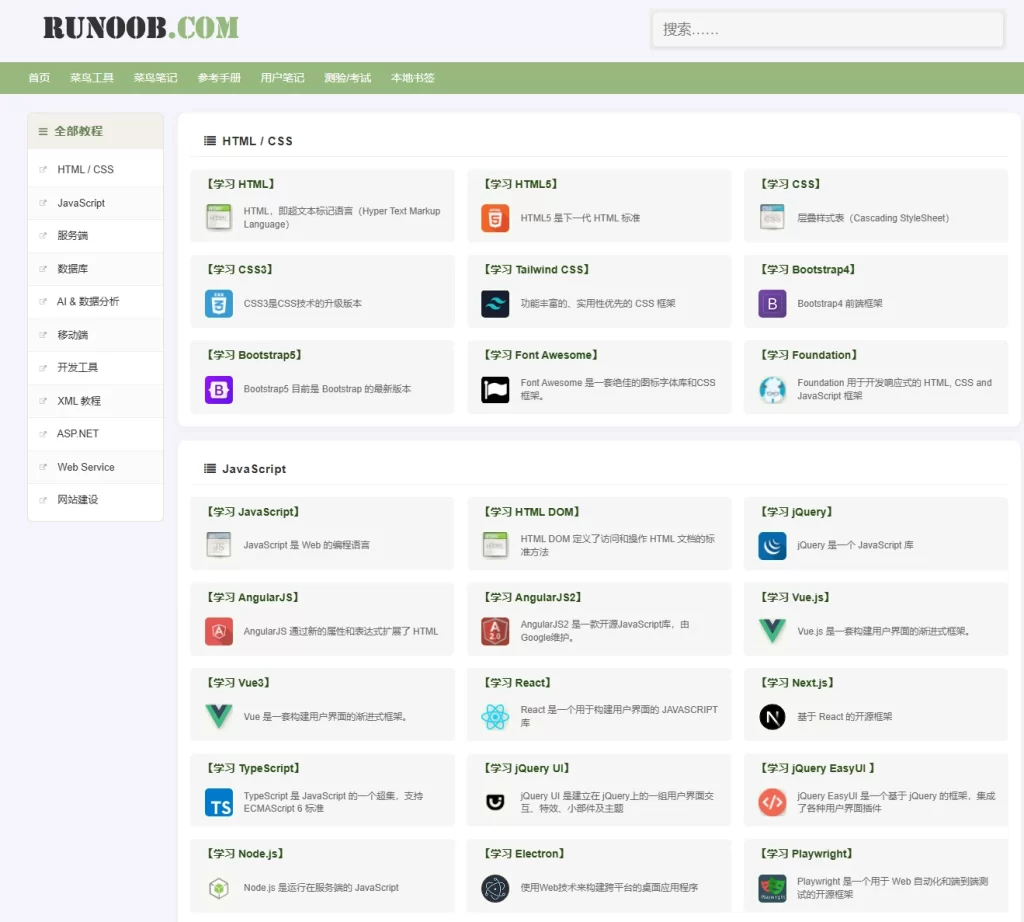Screen dimensions: 1024x922
Task: Open the 【学习 jQuery】 tutorial link
Action: [796, 512]
